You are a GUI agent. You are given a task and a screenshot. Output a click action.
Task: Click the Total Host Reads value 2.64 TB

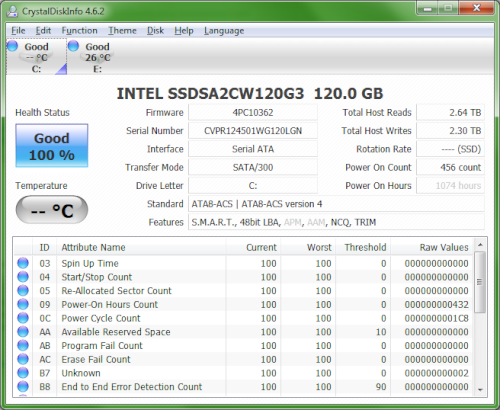(450, 113)
